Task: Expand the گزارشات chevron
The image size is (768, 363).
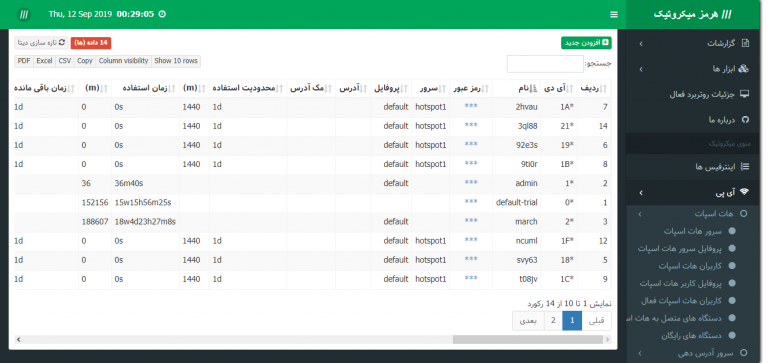Action: coord(641,44)
